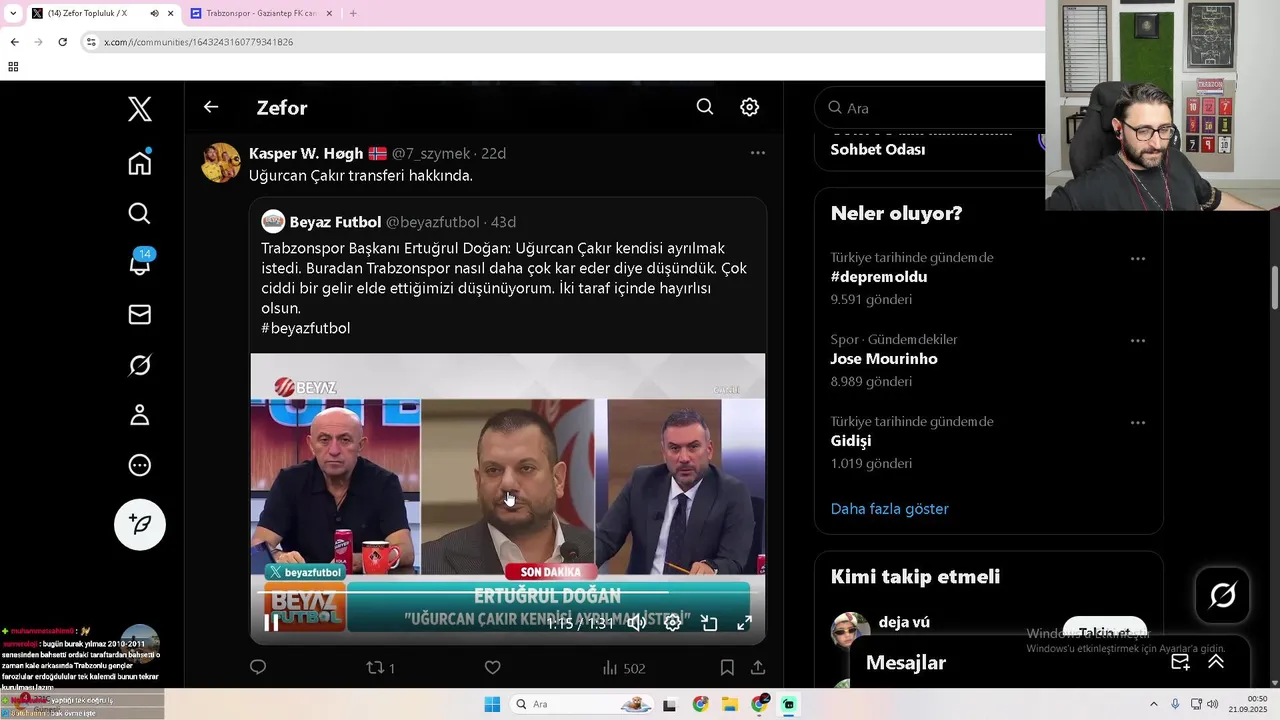1280x720 pixels.
Task: Open Messages envelope in sidebar
Action: pyautogui.click(x=140, y=314)
